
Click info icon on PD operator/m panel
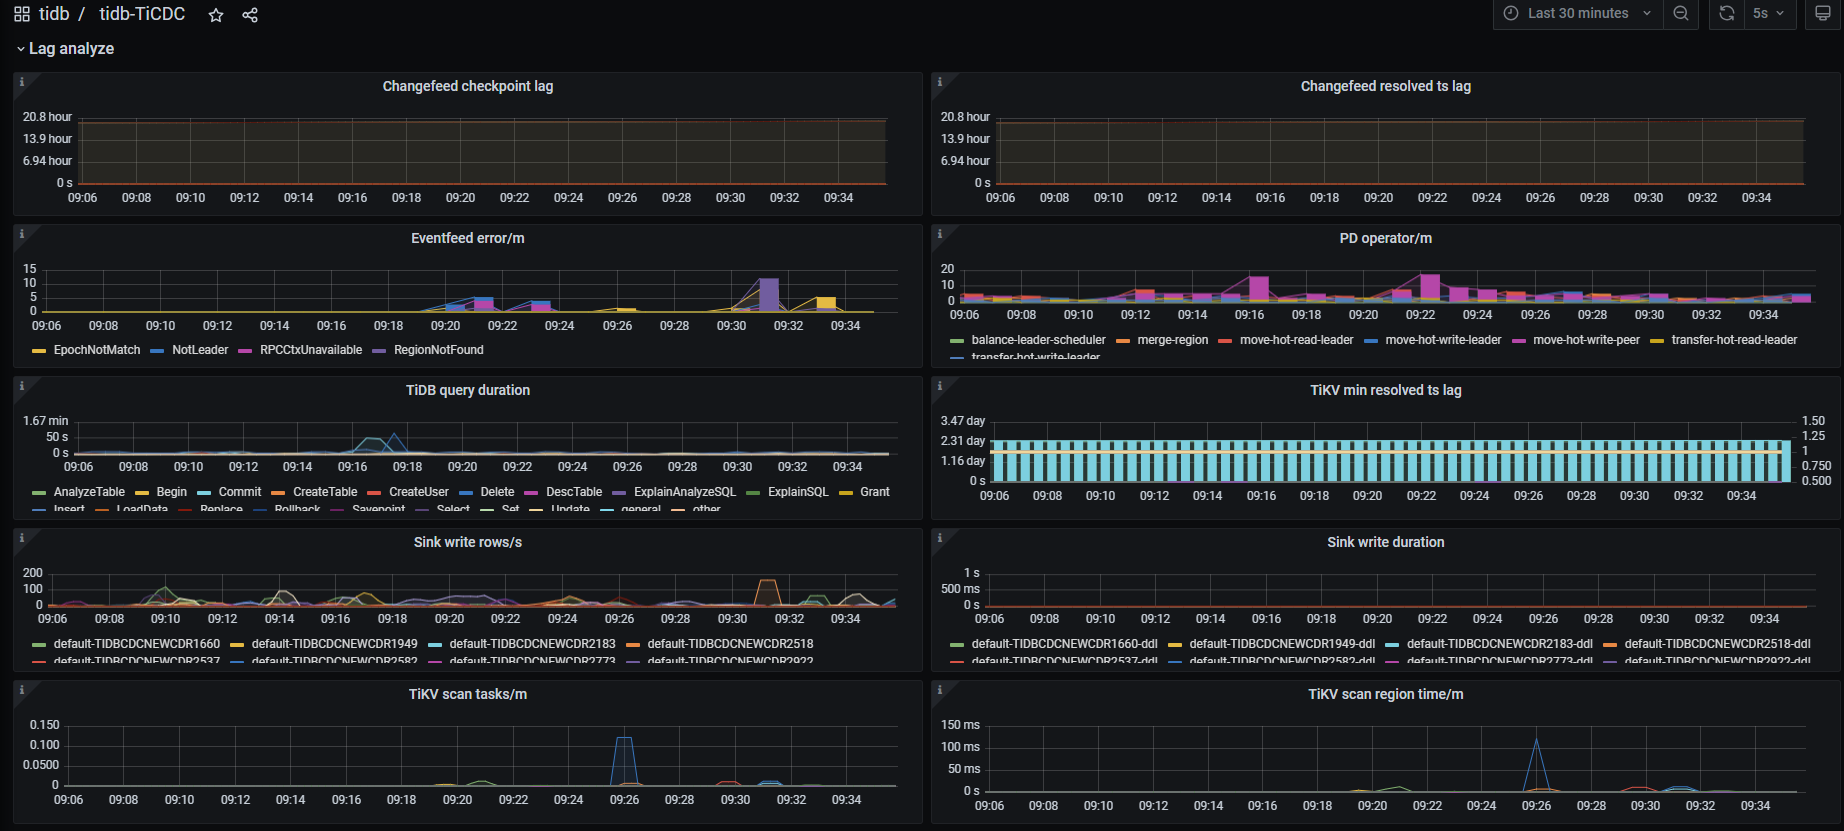point(940,234)
